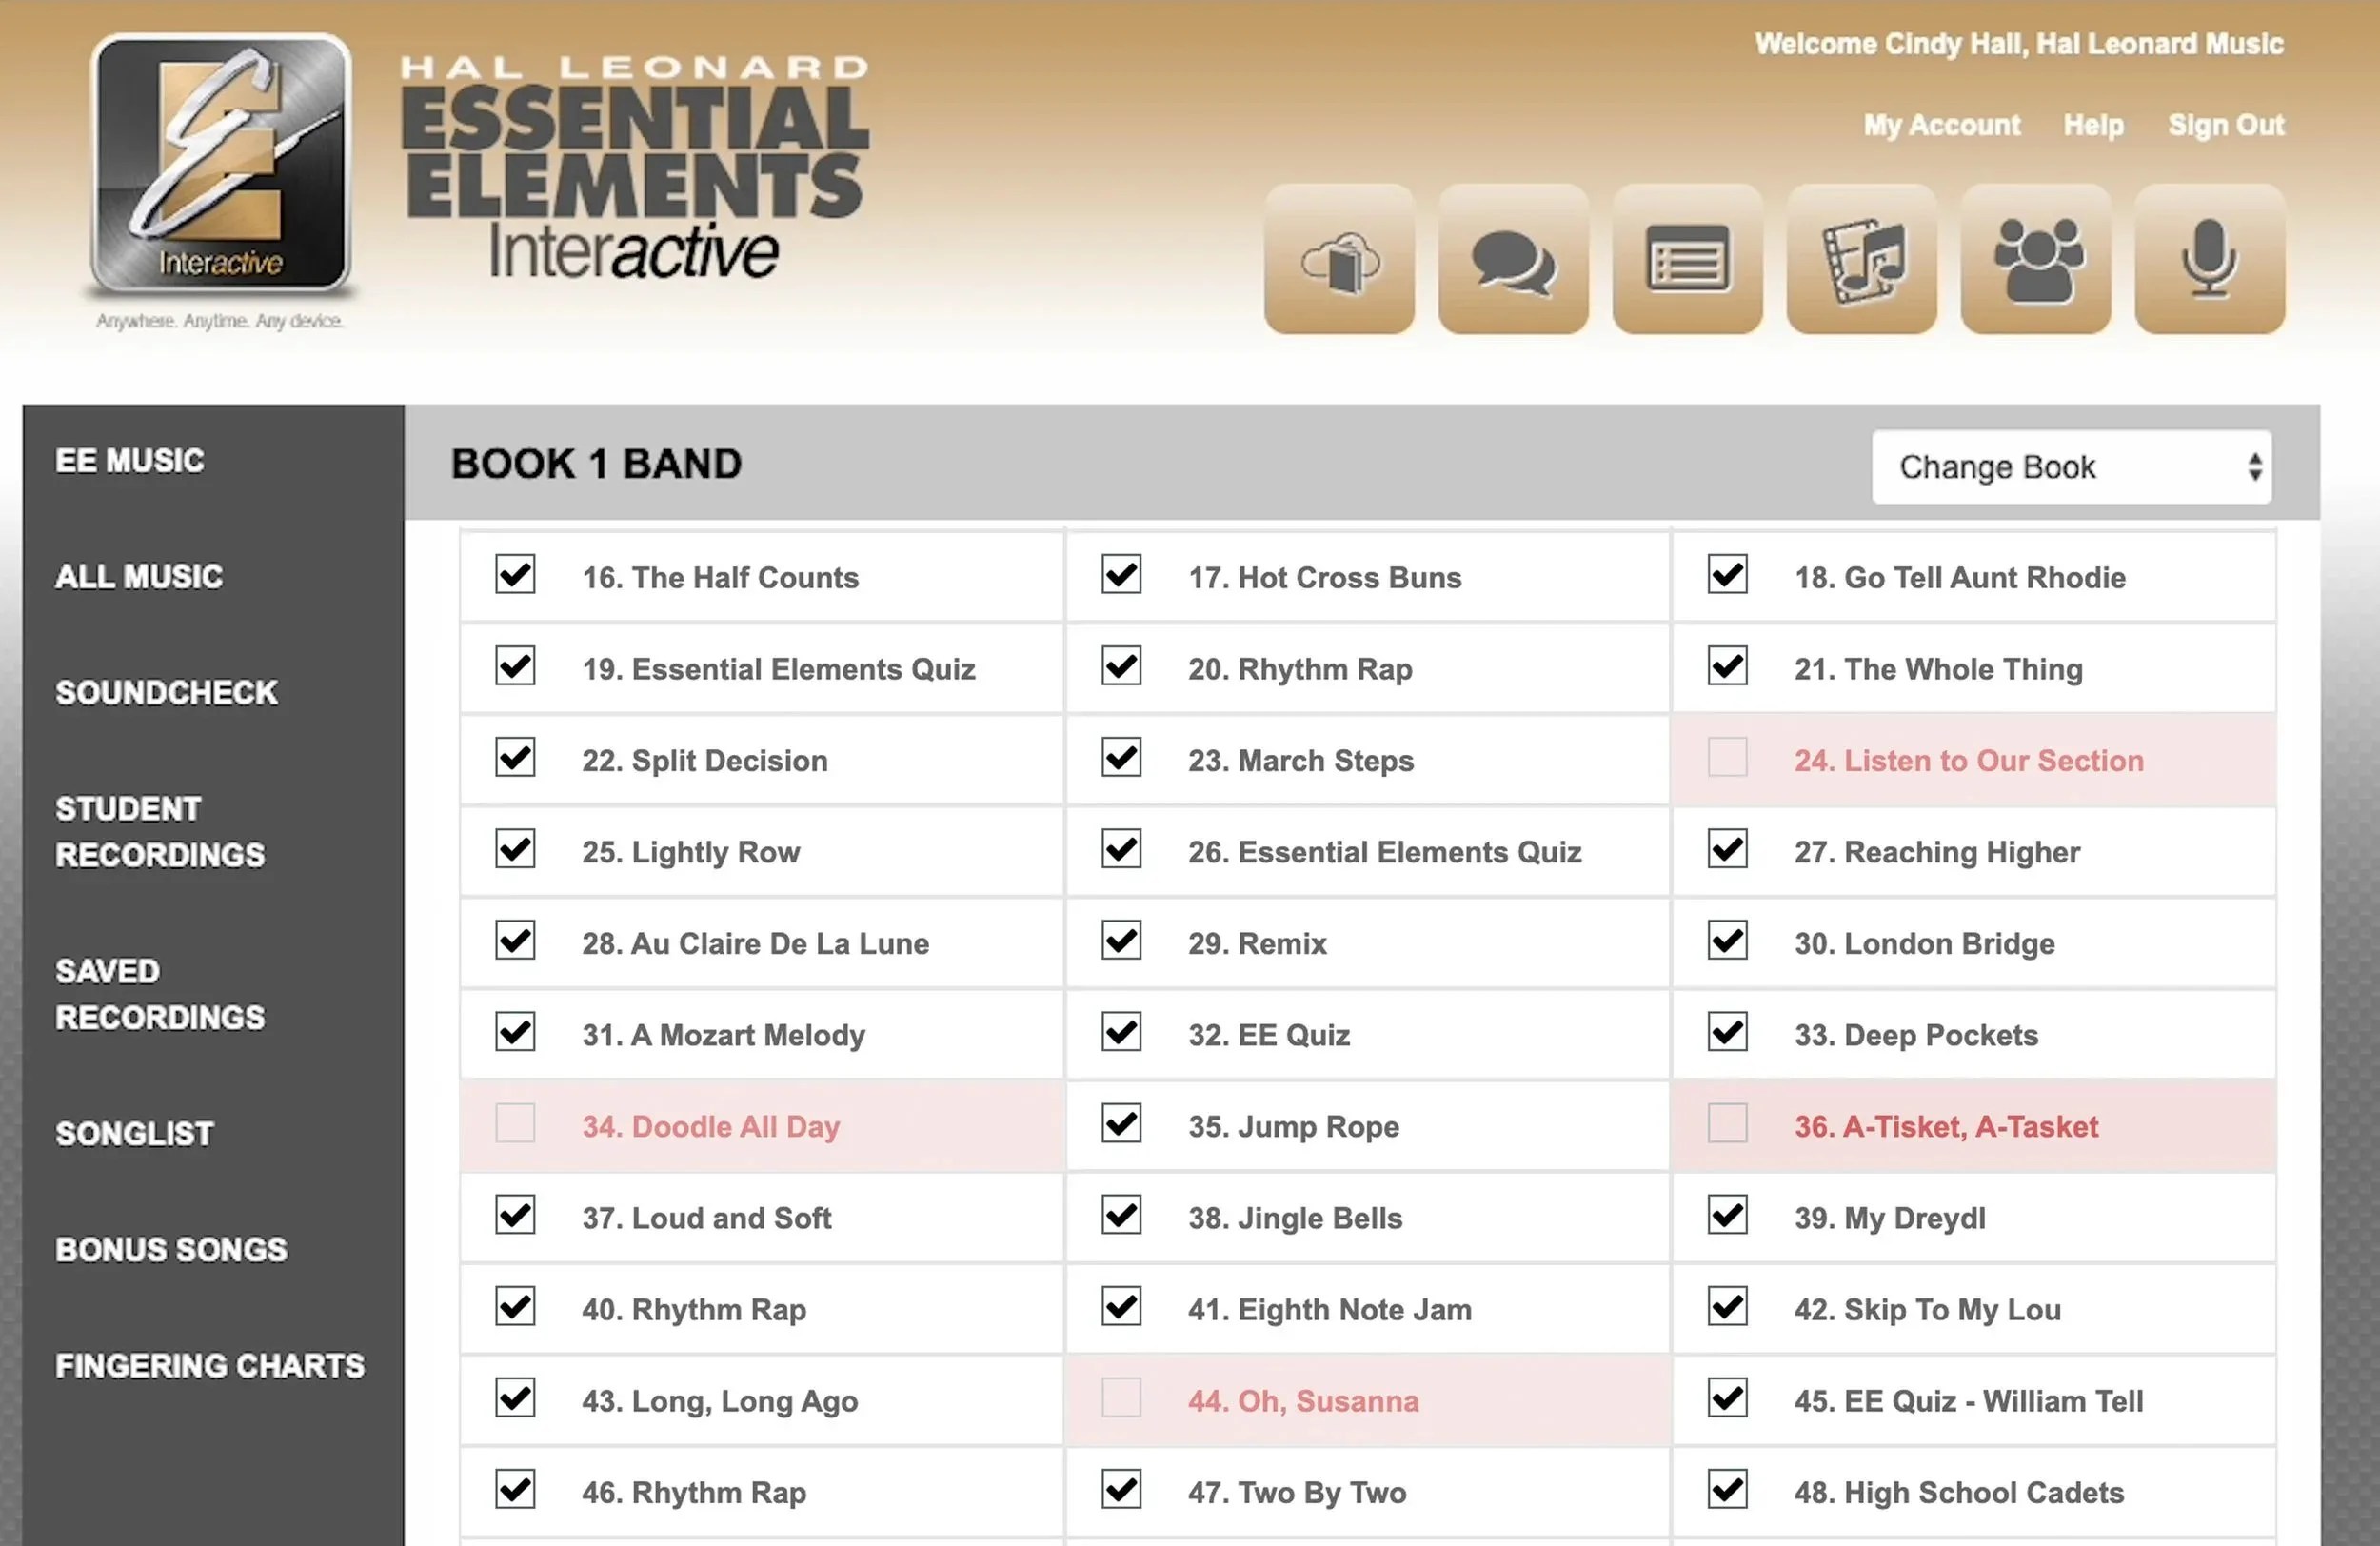Click the song title 31. A Mozart Melody
Screen dimensions: 2380x1546
(724, 1035)
